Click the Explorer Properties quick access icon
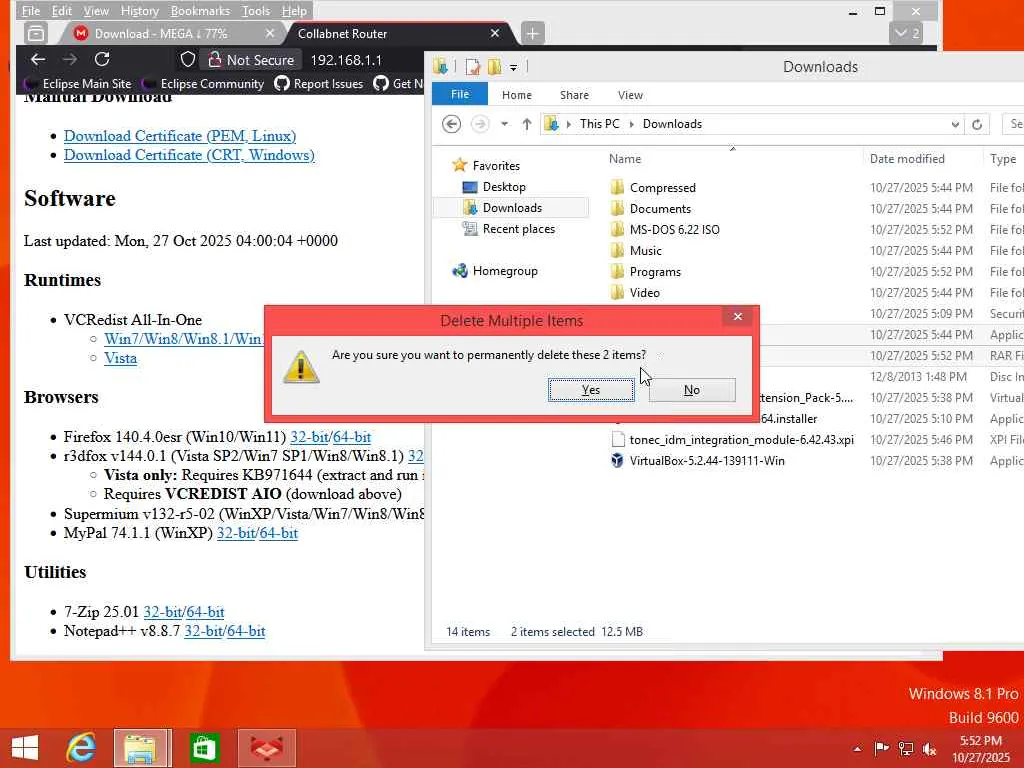The height and width of the screenshot is (768, 1024). 473,67
